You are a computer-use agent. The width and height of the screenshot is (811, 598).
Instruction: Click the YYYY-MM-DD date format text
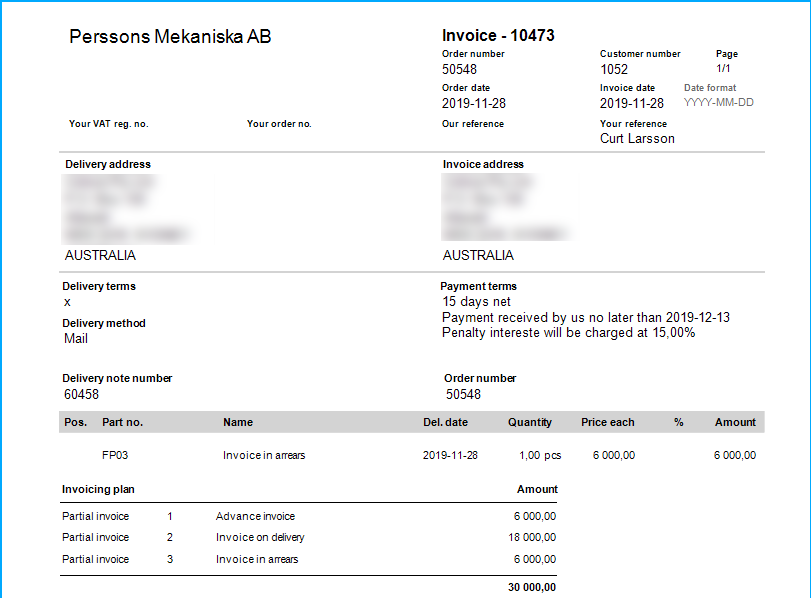coord(718,103)
